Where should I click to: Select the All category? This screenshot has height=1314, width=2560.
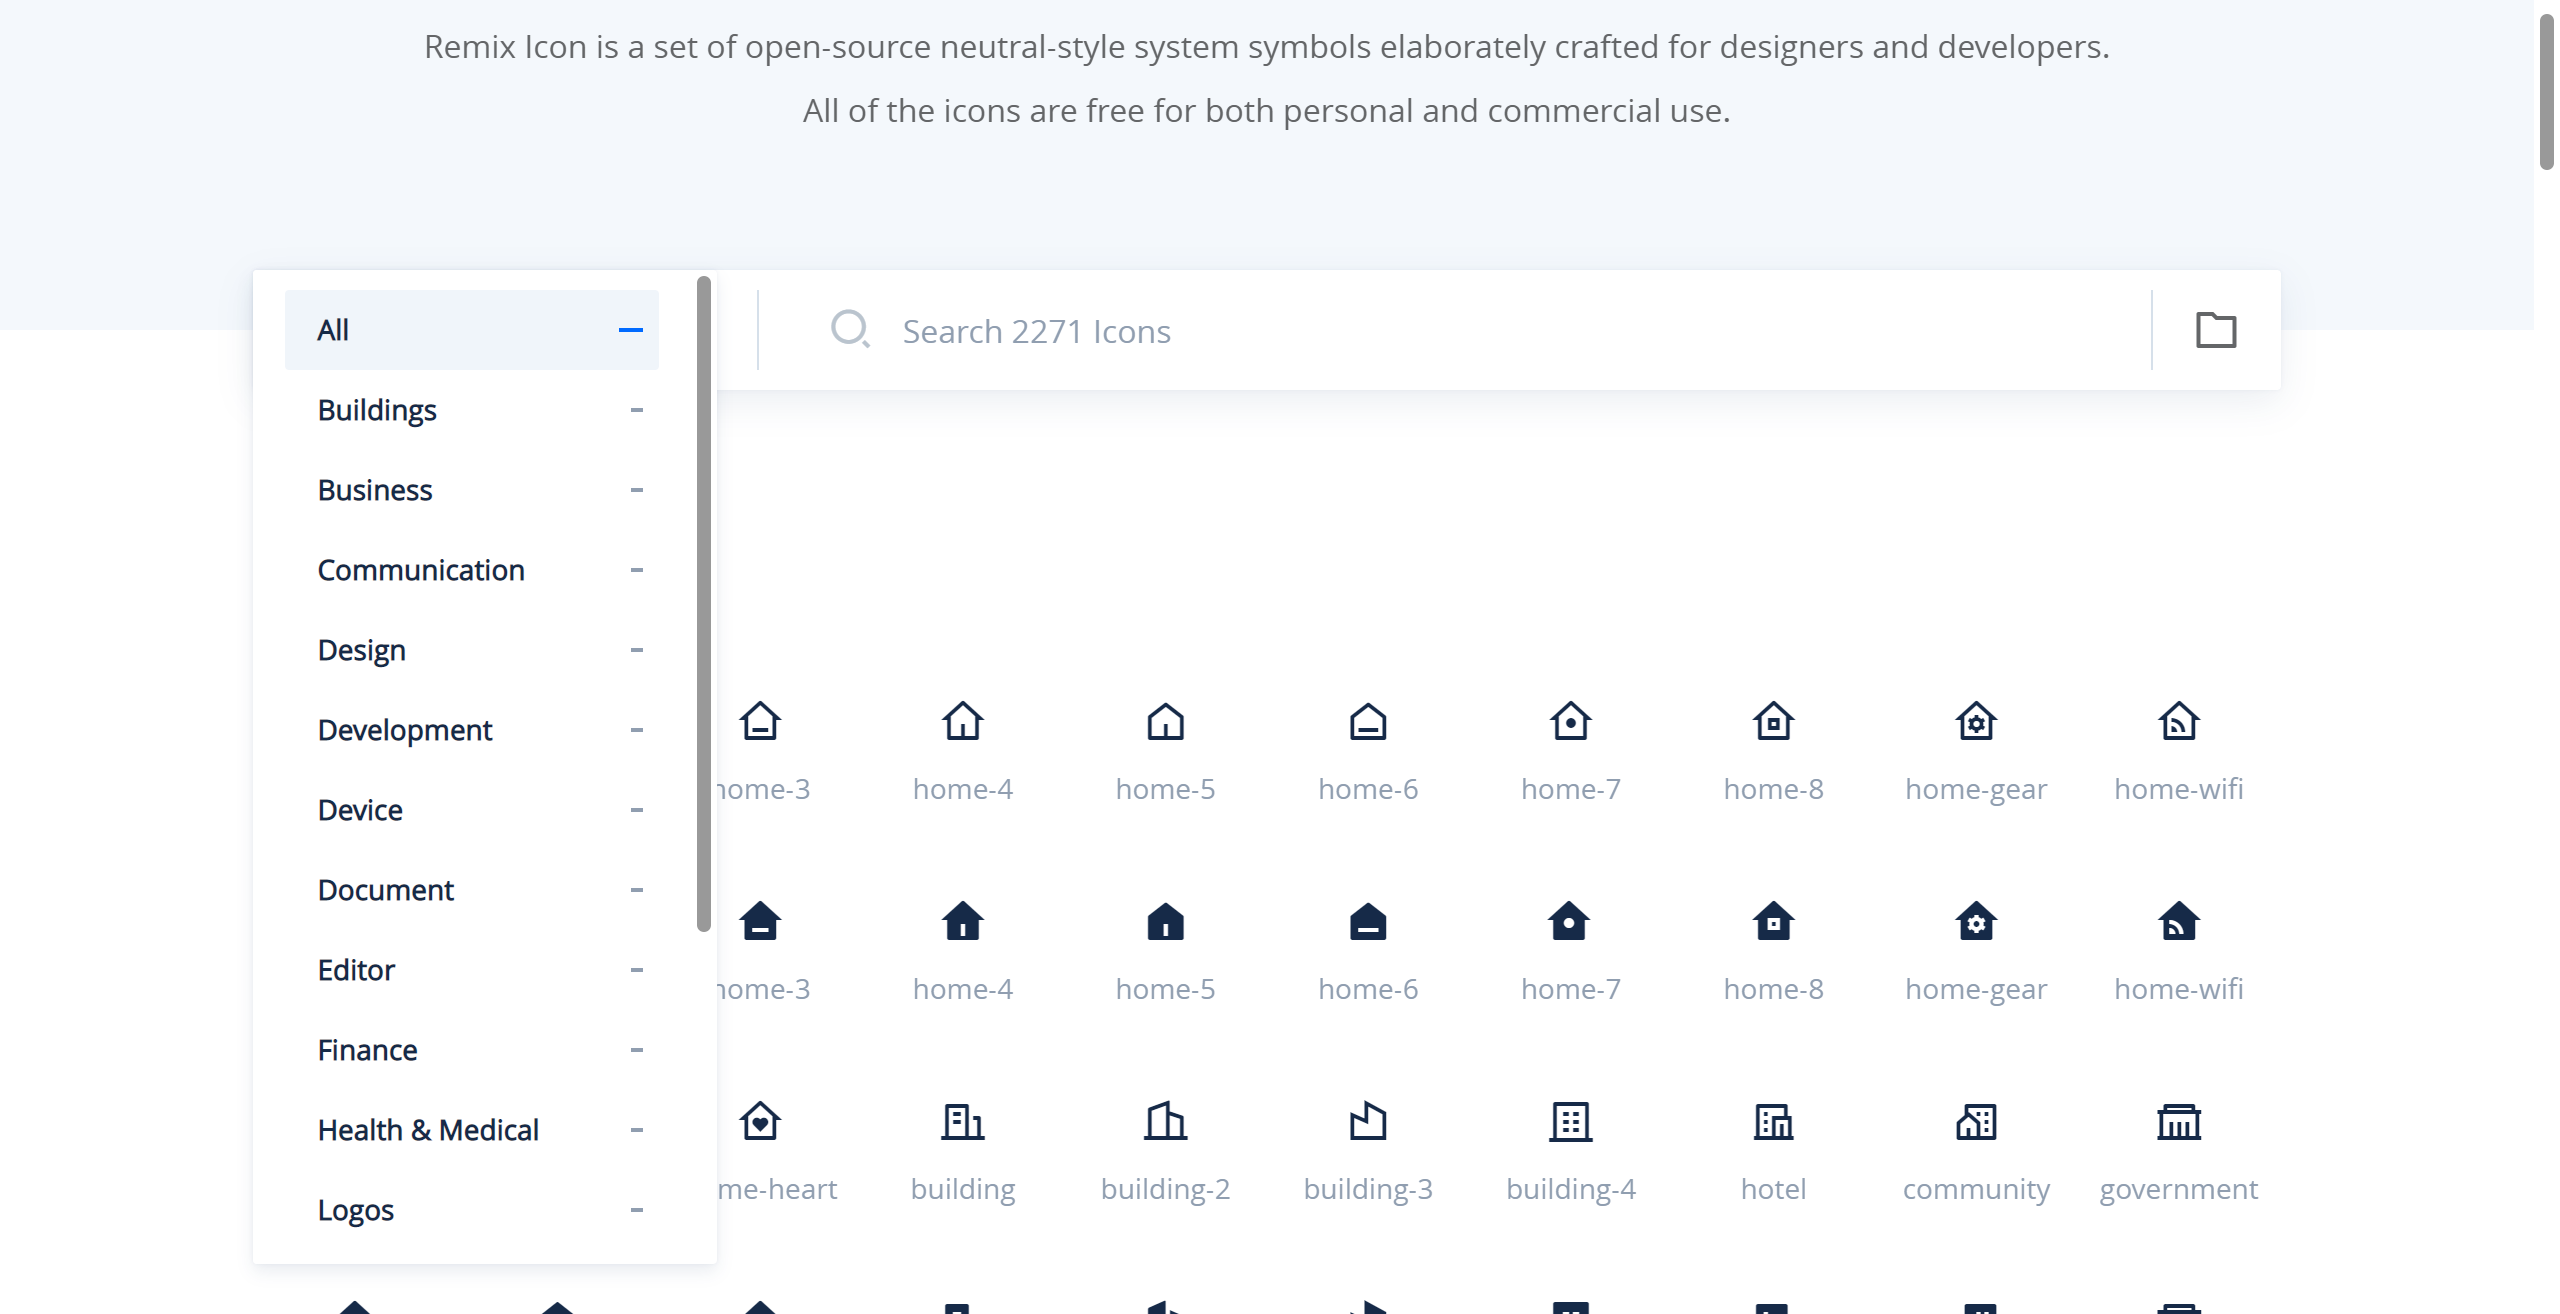(x=472, y=330)
